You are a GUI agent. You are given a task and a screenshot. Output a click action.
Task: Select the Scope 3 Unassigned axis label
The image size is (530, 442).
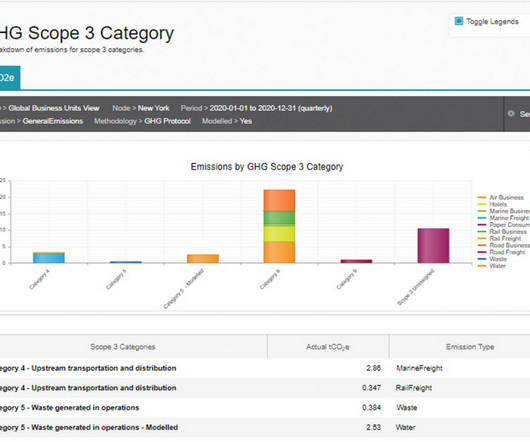tap(416, 287)
